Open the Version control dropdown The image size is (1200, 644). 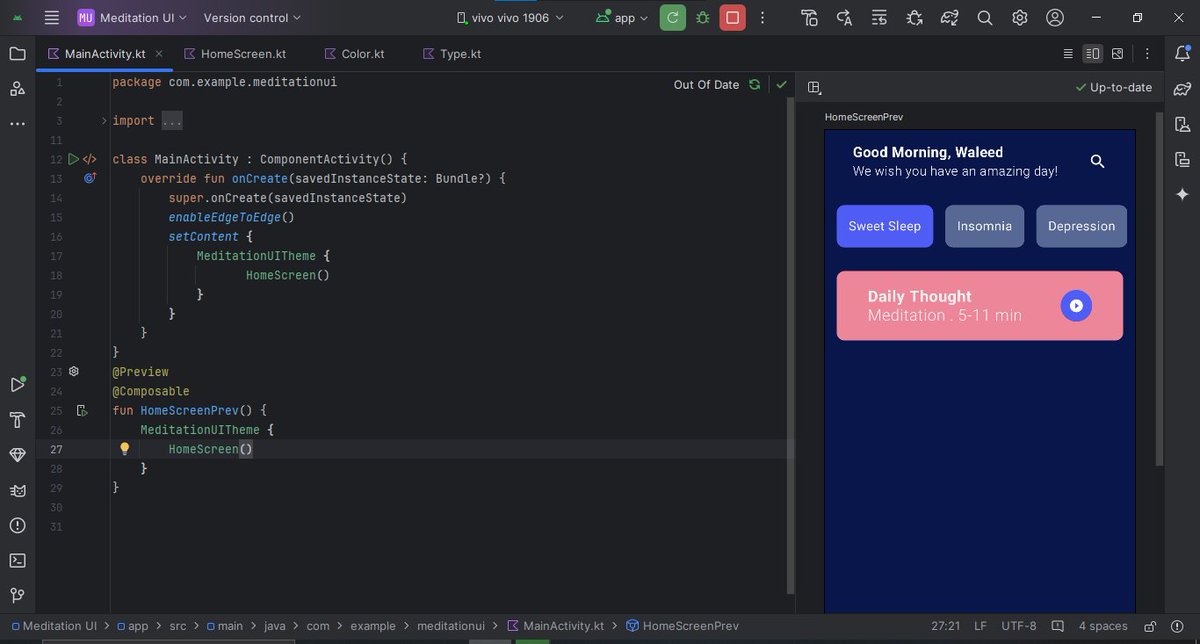[x=253, y=18]
